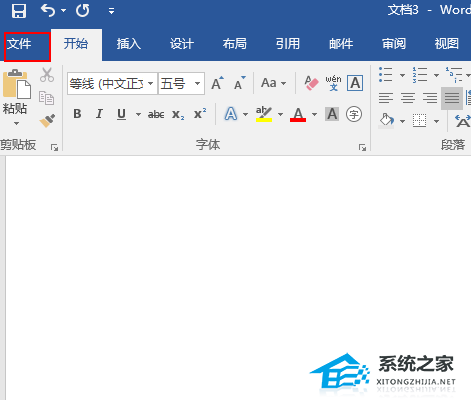Viewport: 471px width, 400px height.
Task: Open the font name dropdown
Action: coord(151,83)
